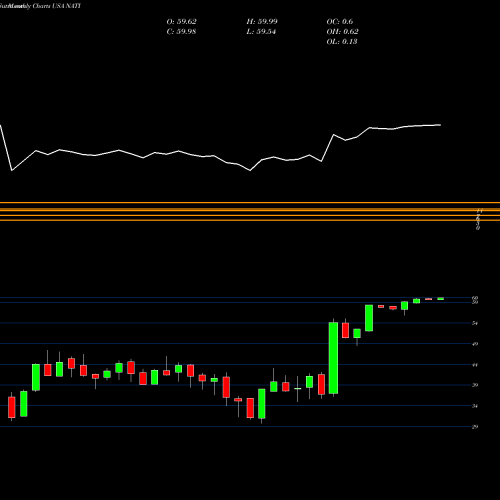500x500 pixels.
Task: Click the 'OH: 0.62' readout
Action: pos(342,32)
